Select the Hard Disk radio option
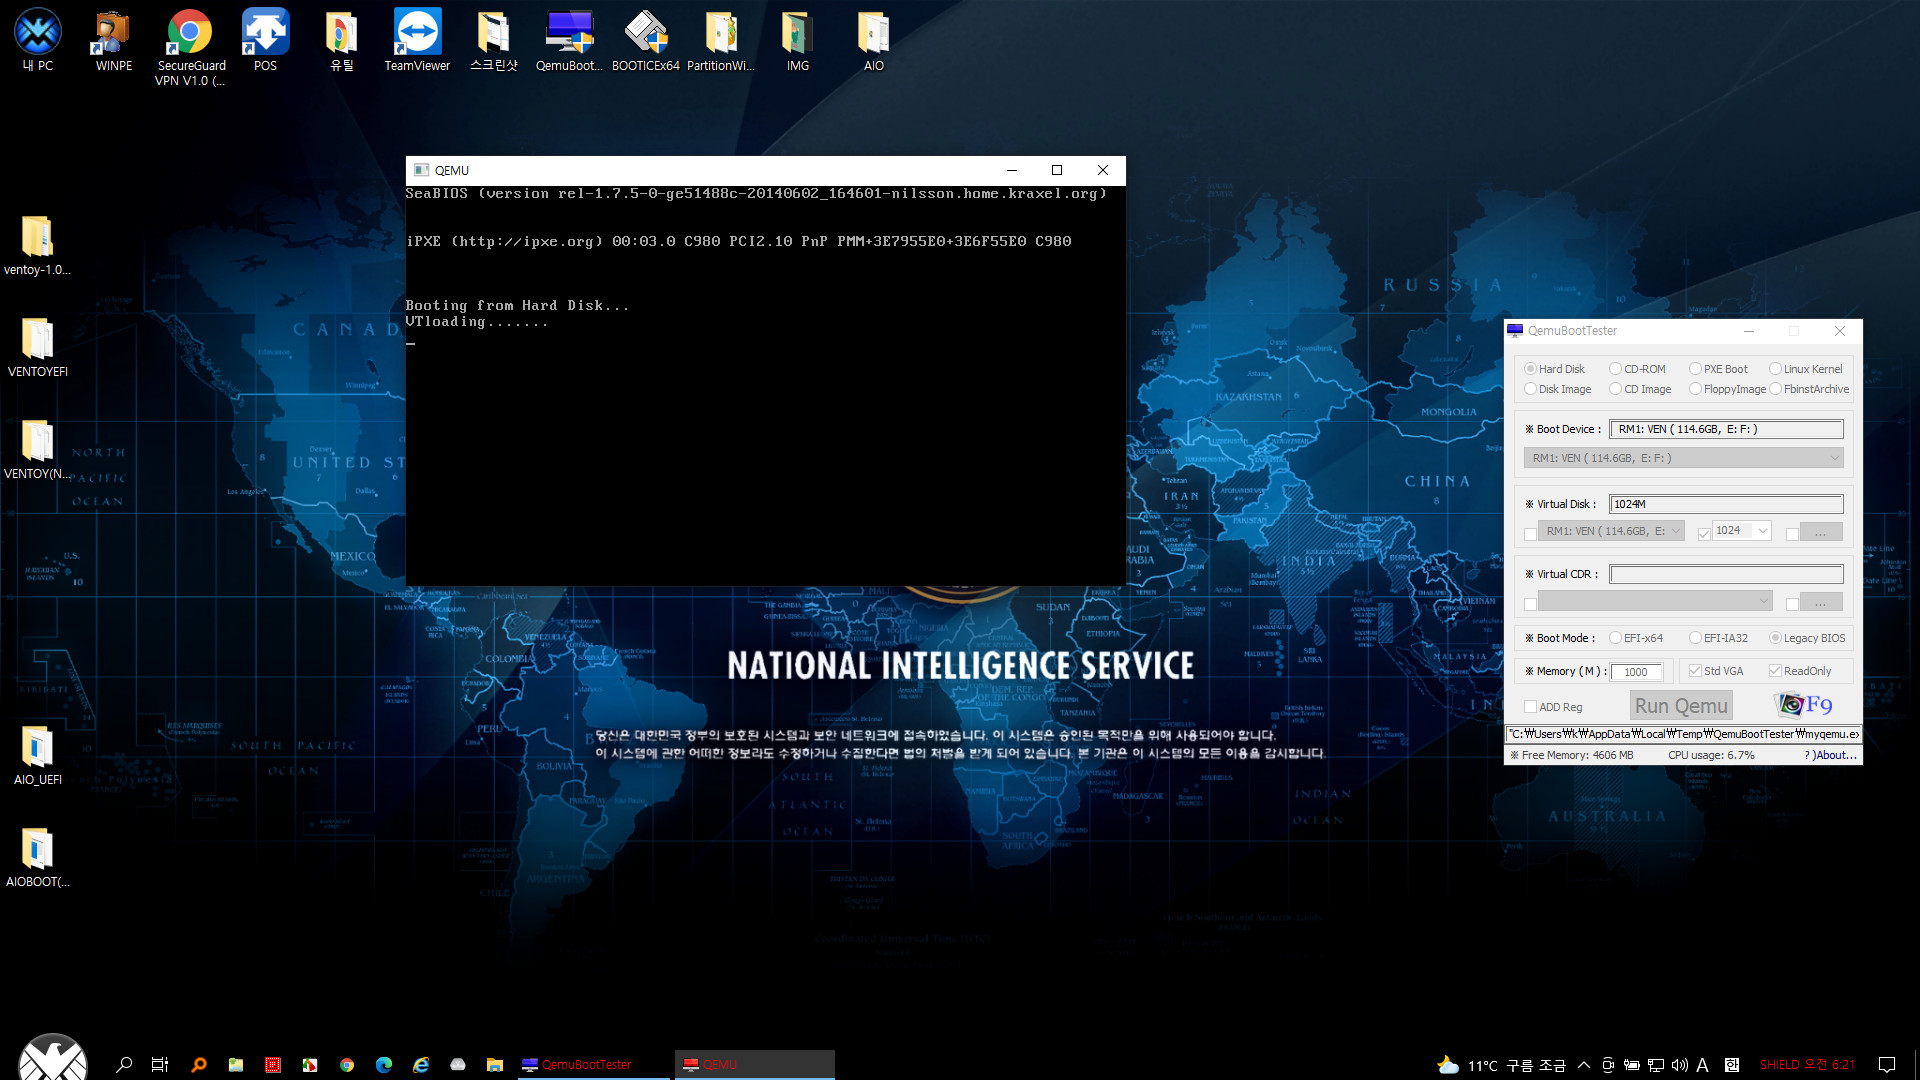This screenshot has width=1920, height=1080. (x=1555, y=369)
